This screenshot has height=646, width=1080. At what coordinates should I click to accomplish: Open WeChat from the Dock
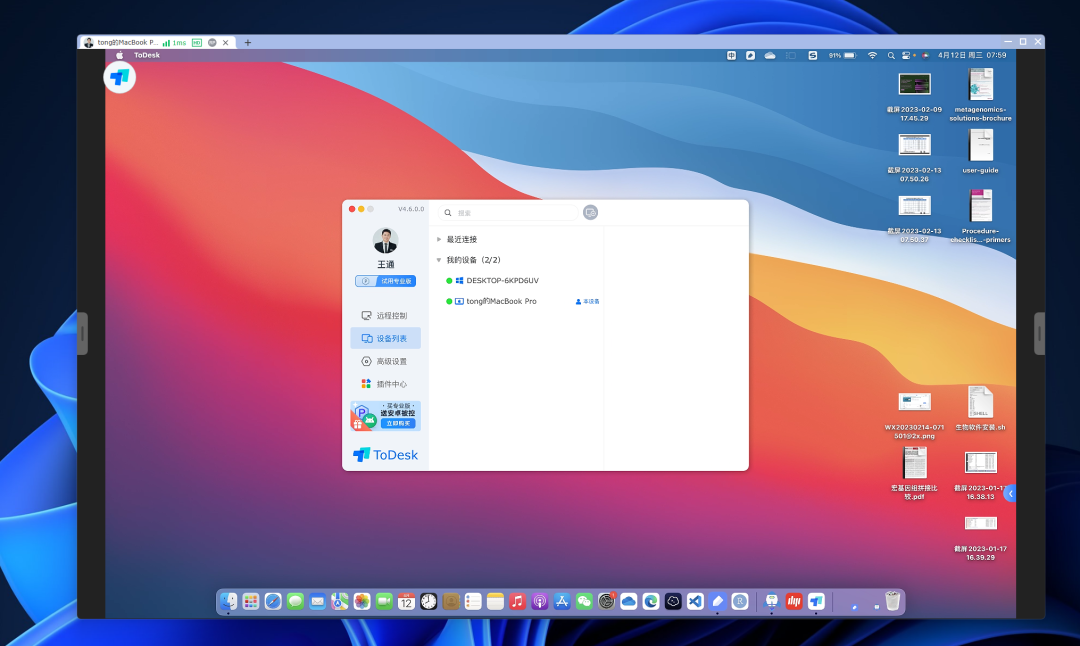point(584,601)
